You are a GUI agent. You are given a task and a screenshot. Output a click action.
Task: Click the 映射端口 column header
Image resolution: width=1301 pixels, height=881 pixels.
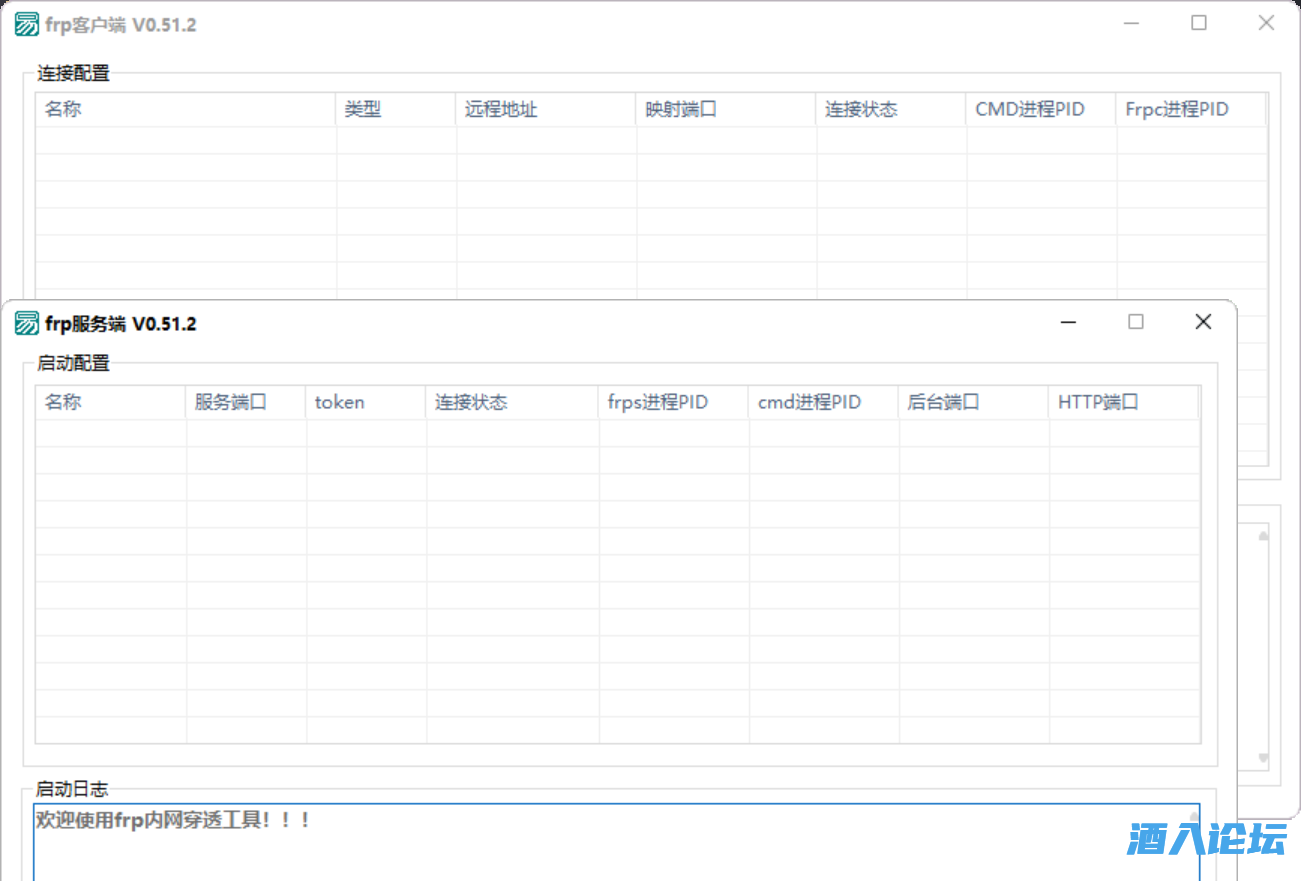(x=725, y=110)
